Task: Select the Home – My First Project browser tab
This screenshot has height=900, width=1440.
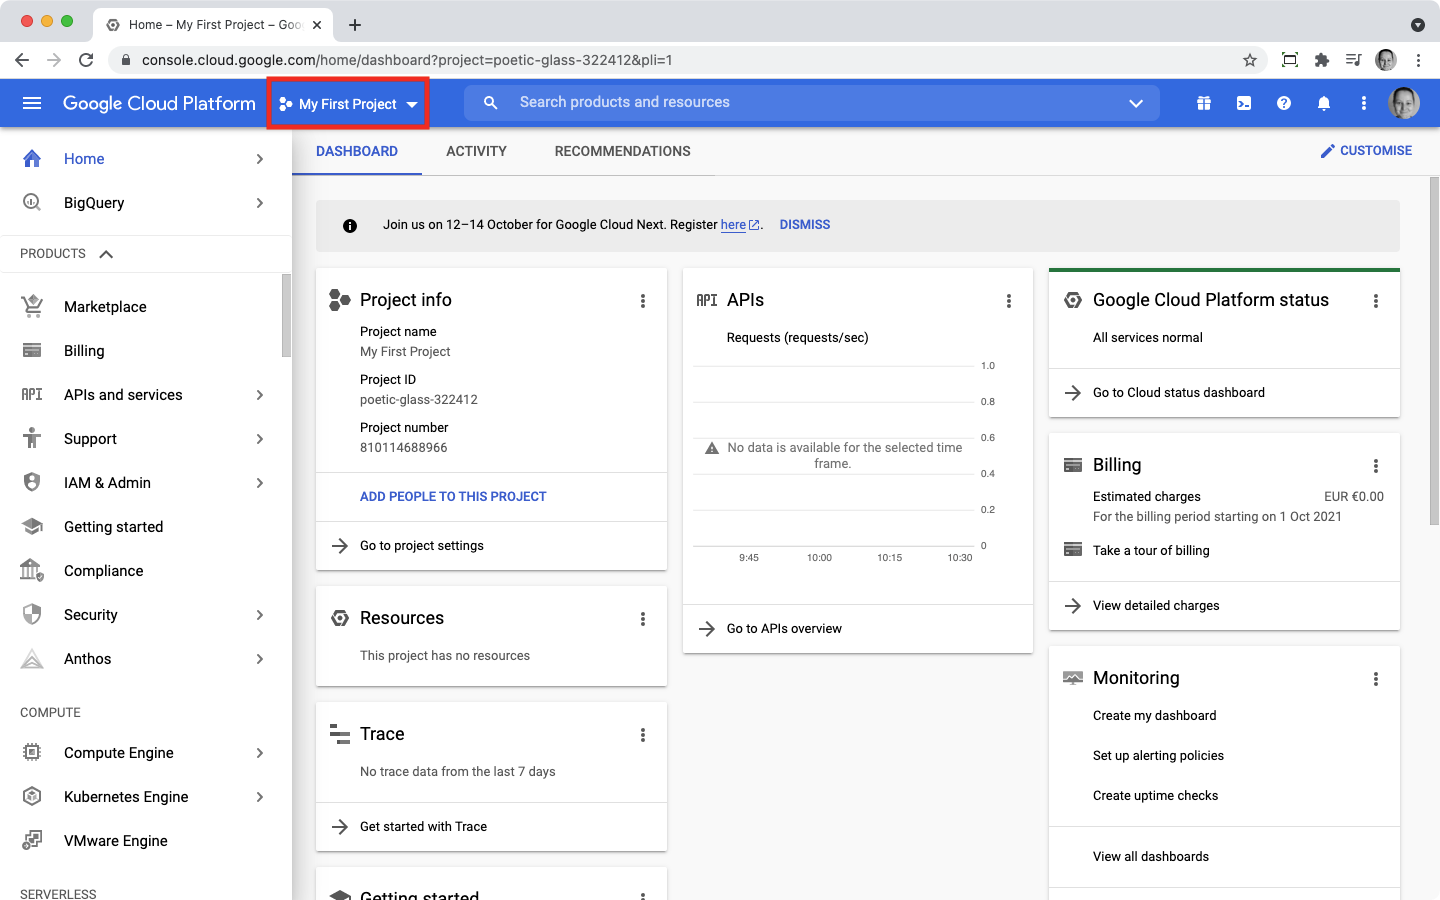Action: (x=213, y=25)
